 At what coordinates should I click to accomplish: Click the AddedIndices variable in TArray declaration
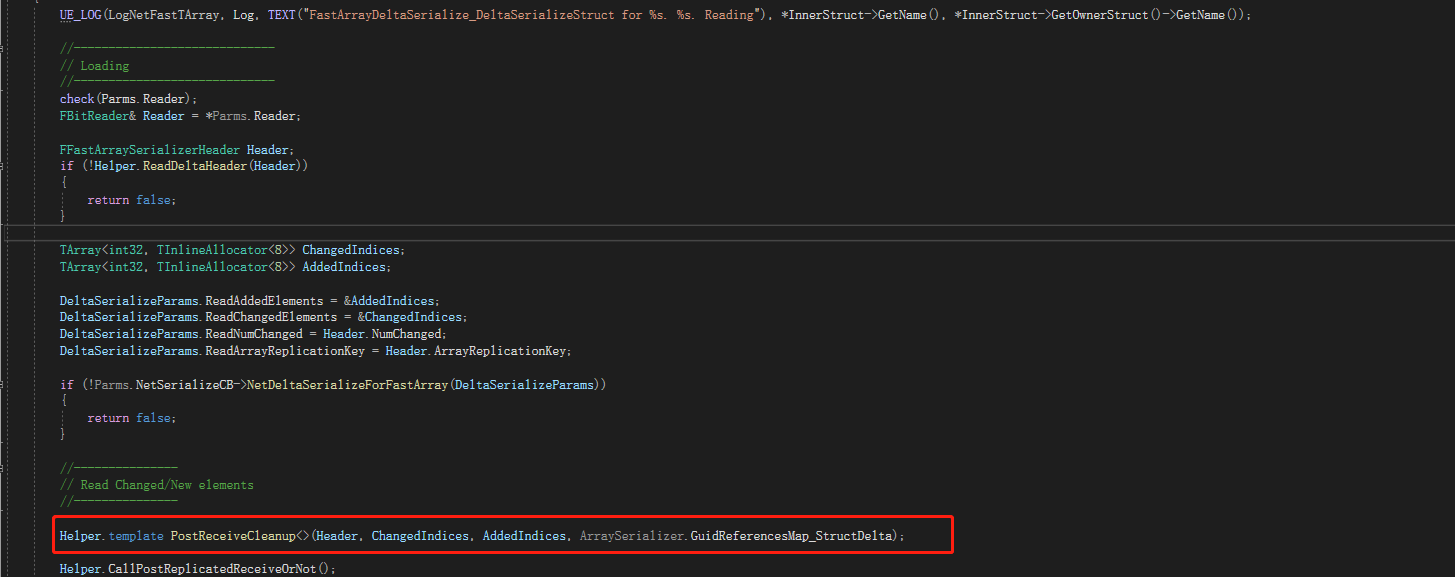click(x=346, y=267)
